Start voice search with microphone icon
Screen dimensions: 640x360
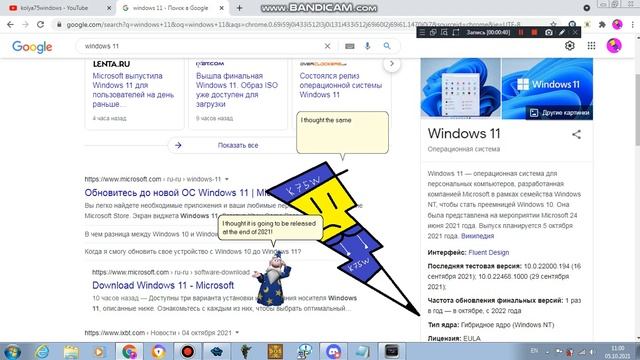click(367, 46)
